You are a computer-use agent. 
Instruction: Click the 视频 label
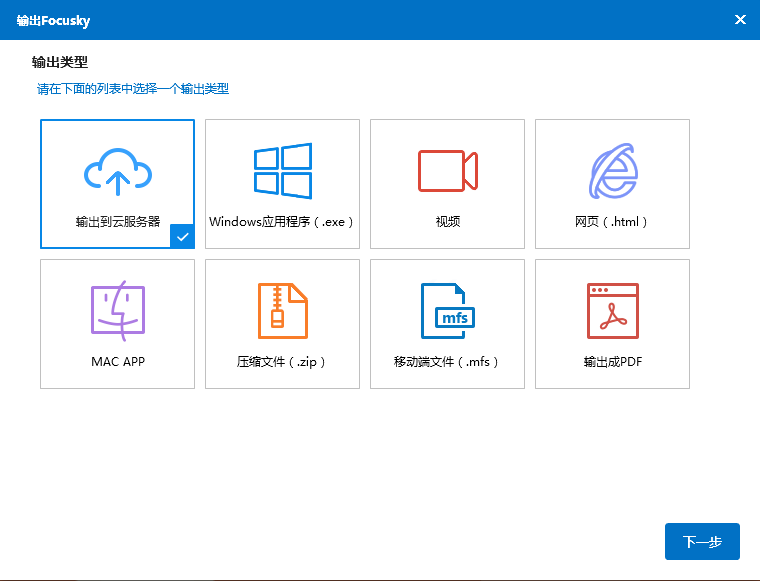(x=448, y=221)
